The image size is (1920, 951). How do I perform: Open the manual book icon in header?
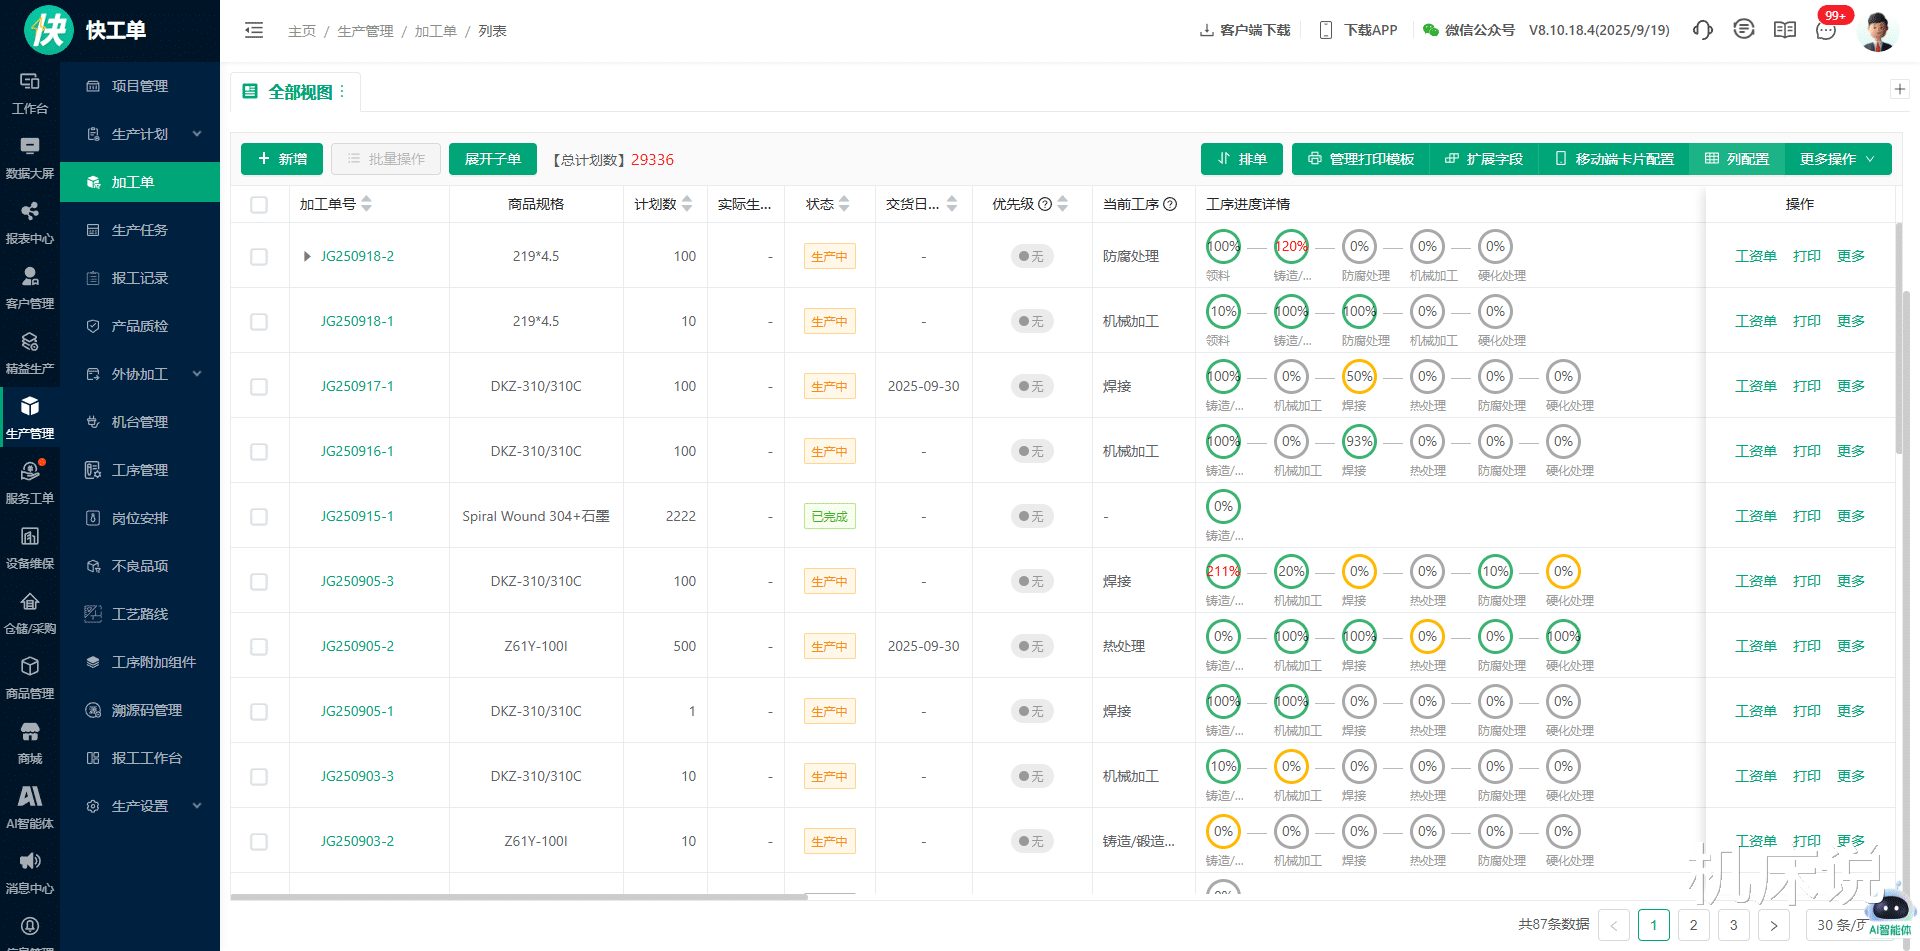pos(1785,30)
